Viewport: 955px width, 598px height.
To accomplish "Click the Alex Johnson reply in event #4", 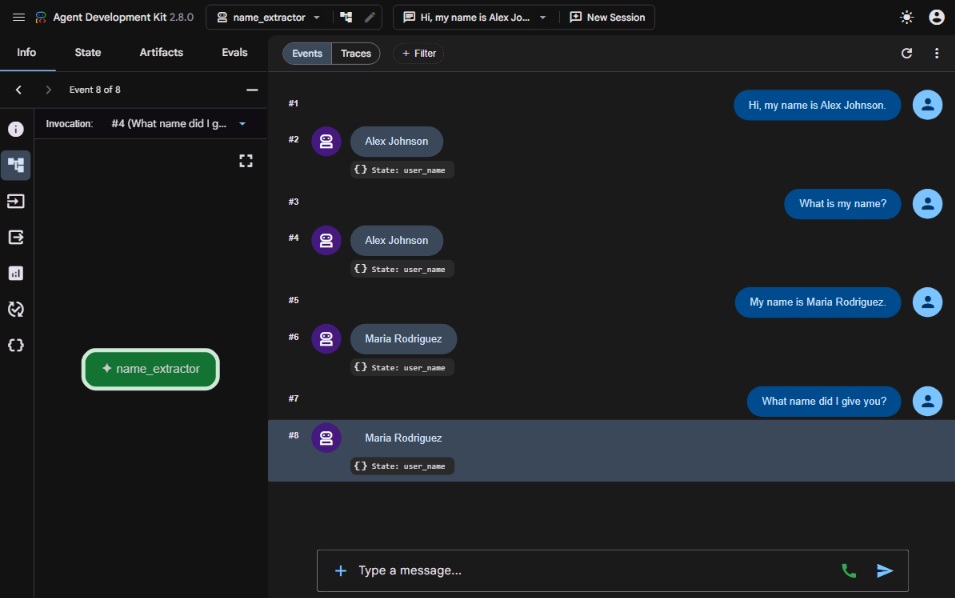I will pyautogui.click(x=396, y=240).
